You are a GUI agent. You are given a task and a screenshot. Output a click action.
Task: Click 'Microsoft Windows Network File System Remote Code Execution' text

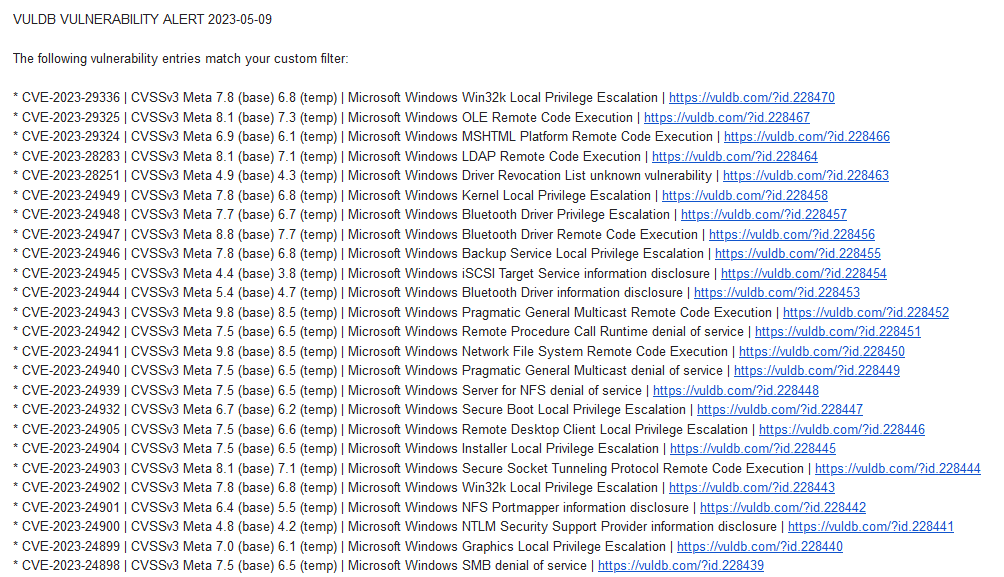(538, 352)
